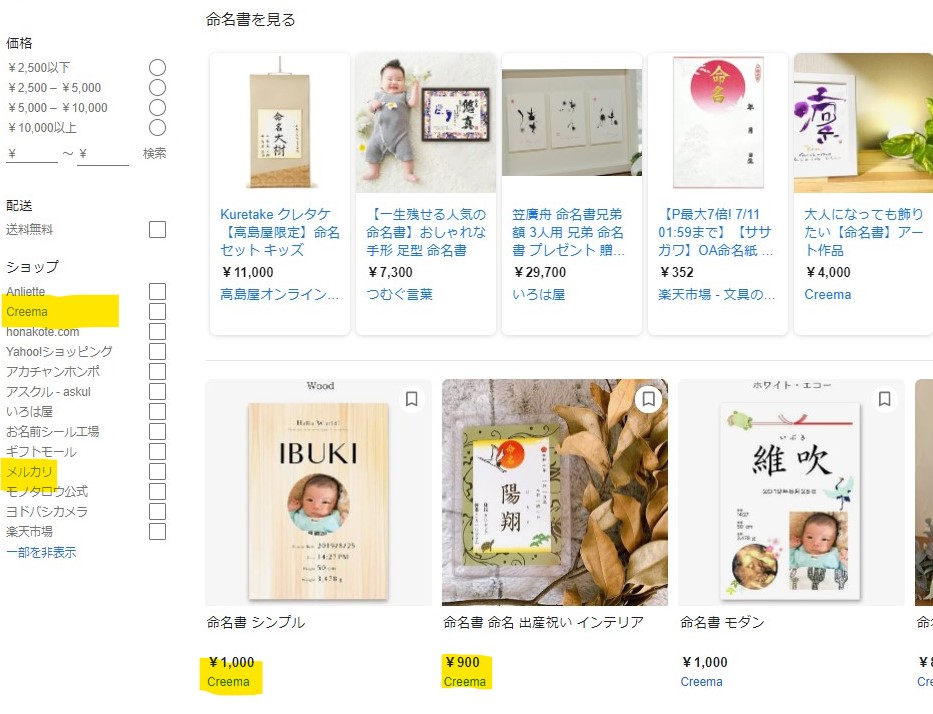Check the Creema shop filter checkbox

157,311
